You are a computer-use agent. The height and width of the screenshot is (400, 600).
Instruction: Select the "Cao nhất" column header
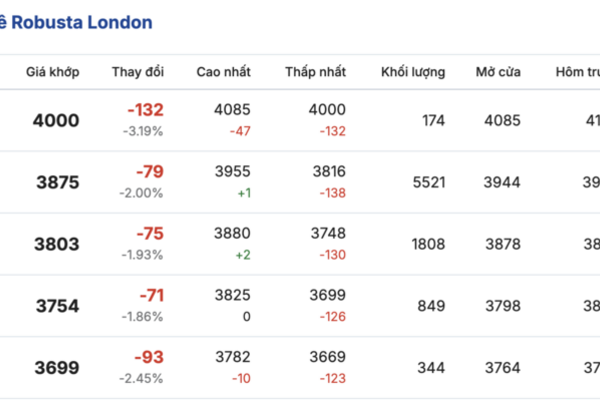point(223,73)
